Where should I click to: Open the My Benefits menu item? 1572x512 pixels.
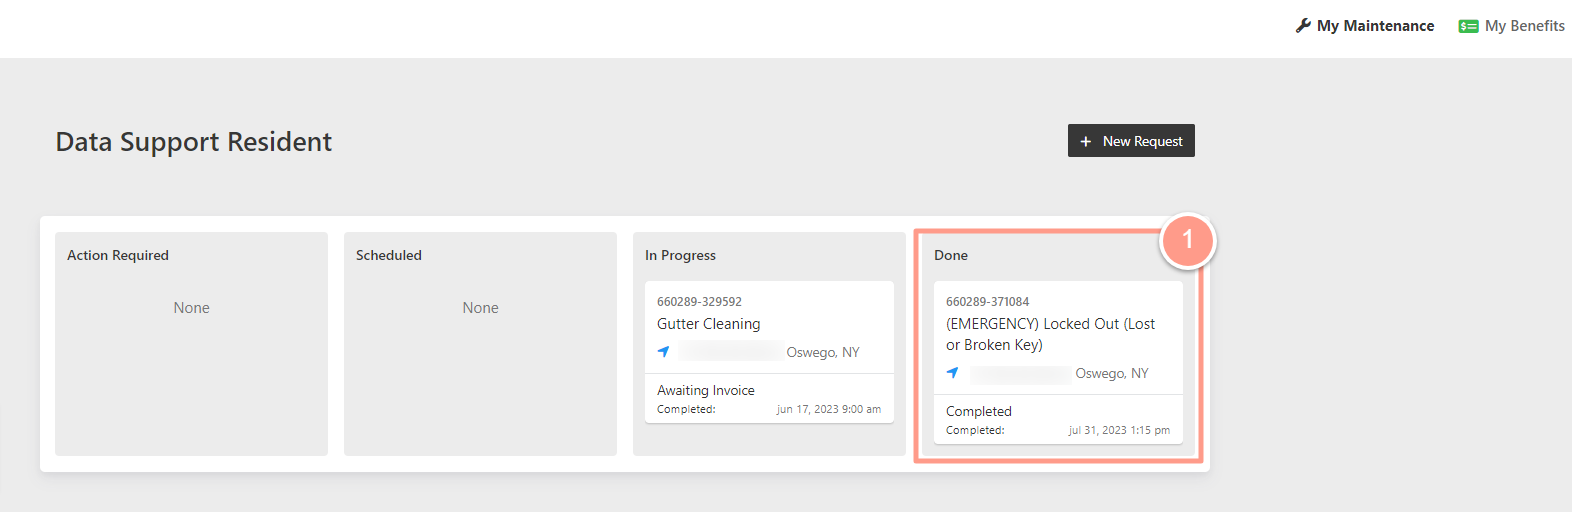[x=1512, y=26]
